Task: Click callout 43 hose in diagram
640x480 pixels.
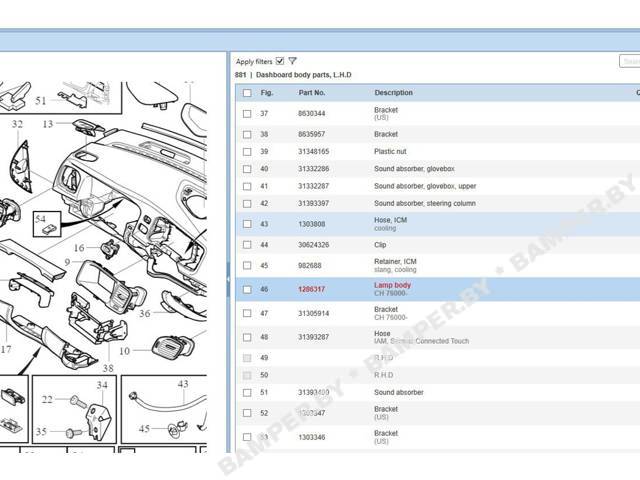Action: 183,384
